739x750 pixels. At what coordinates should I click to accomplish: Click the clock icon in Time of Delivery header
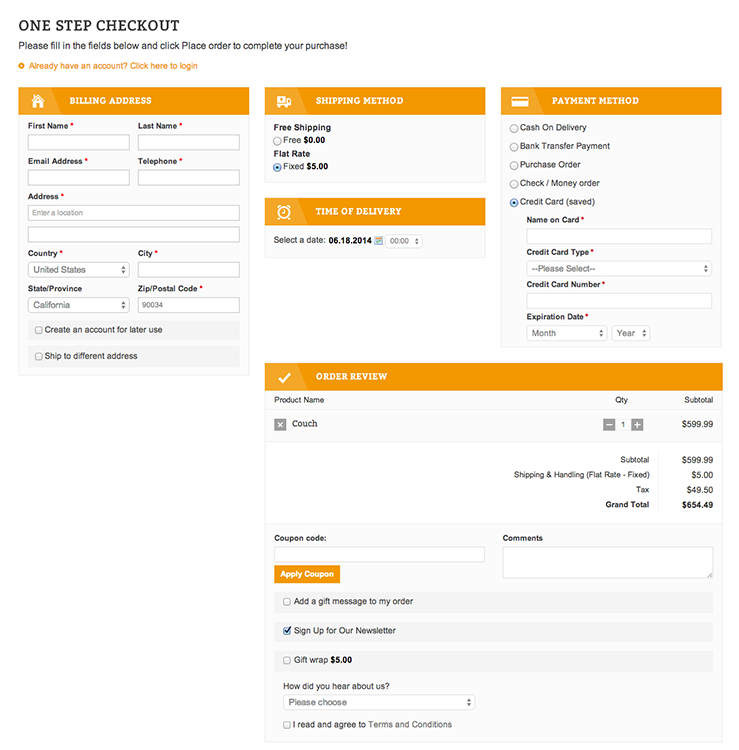coord(284,212)
